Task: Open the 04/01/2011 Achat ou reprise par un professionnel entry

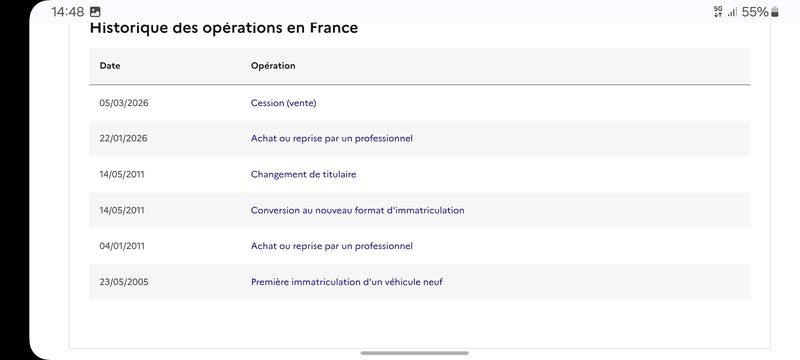Action: pos(332,246)
